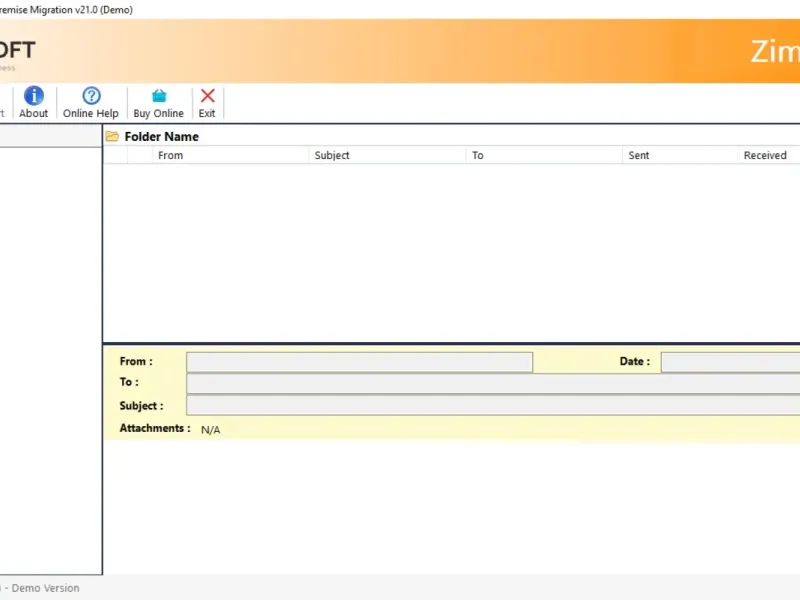Open Online Help question mark icon
Image resolution: width=800 pixels, height=600 pixels.
[x=91, y=95]
